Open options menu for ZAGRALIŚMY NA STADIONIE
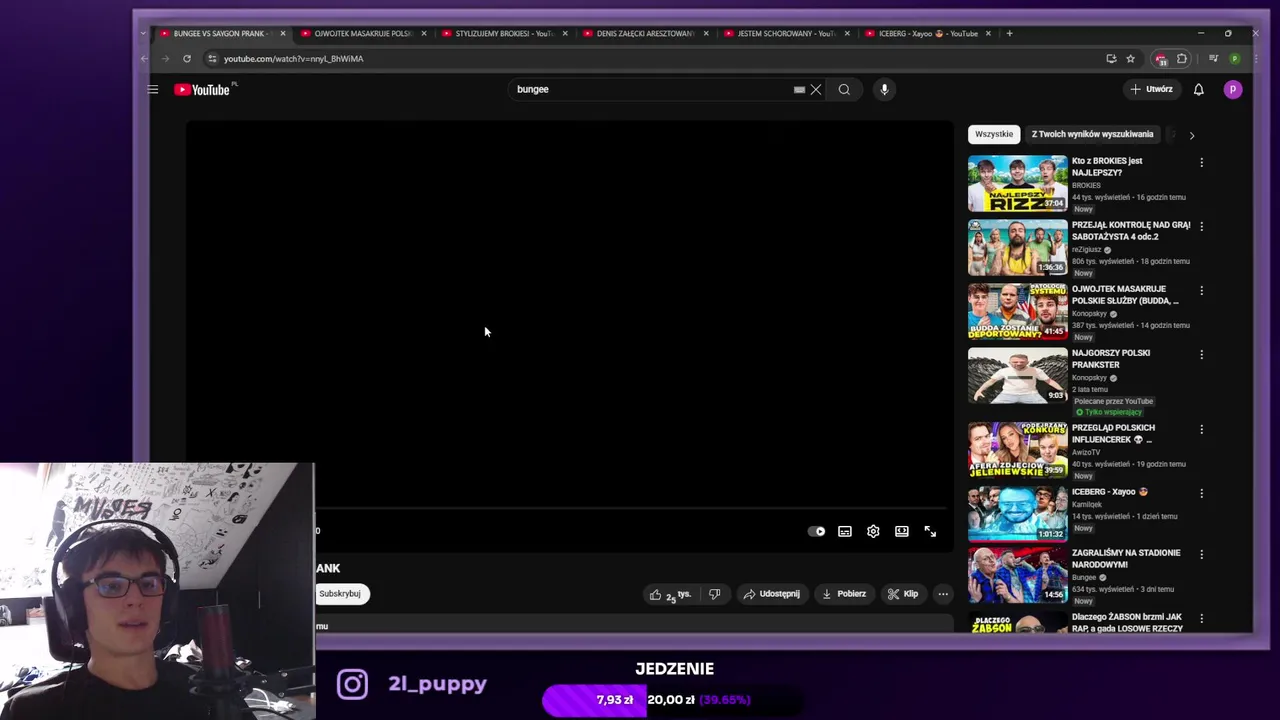 tap(1201, 553)
